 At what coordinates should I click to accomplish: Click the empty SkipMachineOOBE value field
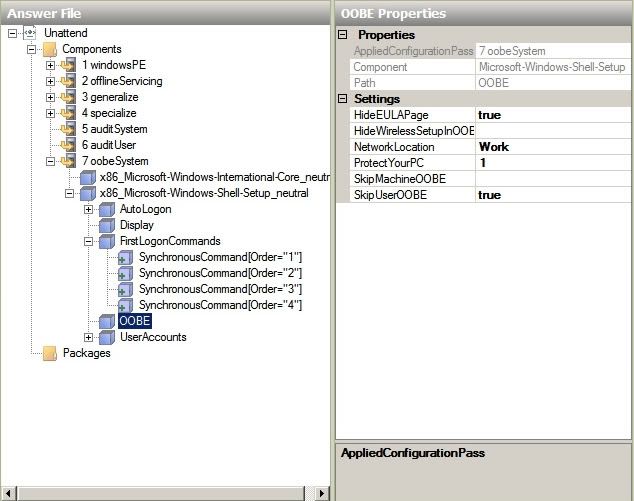point(552,179)
